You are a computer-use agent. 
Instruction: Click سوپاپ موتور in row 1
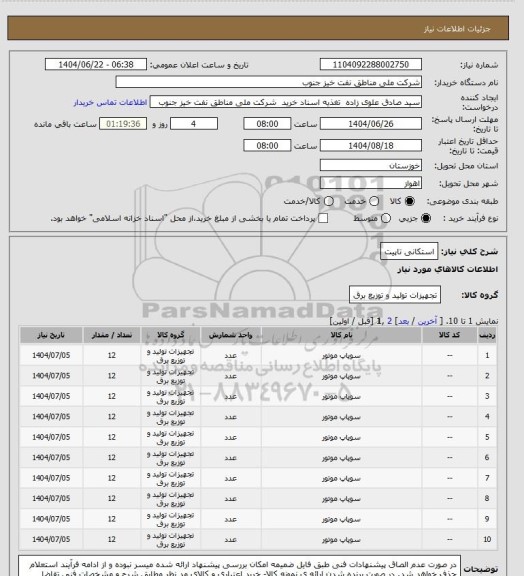[341, 356]
